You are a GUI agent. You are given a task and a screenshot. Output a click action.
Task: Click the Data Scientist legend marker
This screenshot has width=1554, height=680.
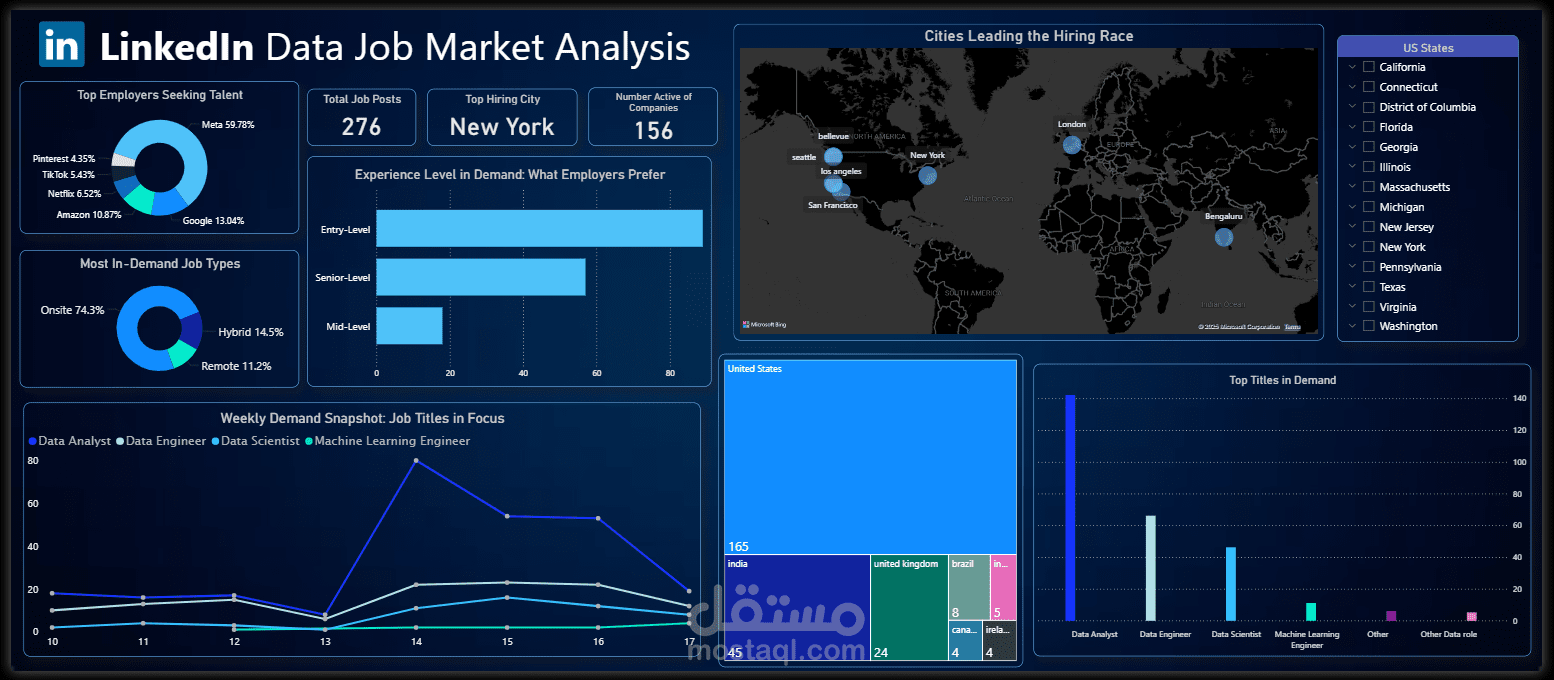pos(215,441)
